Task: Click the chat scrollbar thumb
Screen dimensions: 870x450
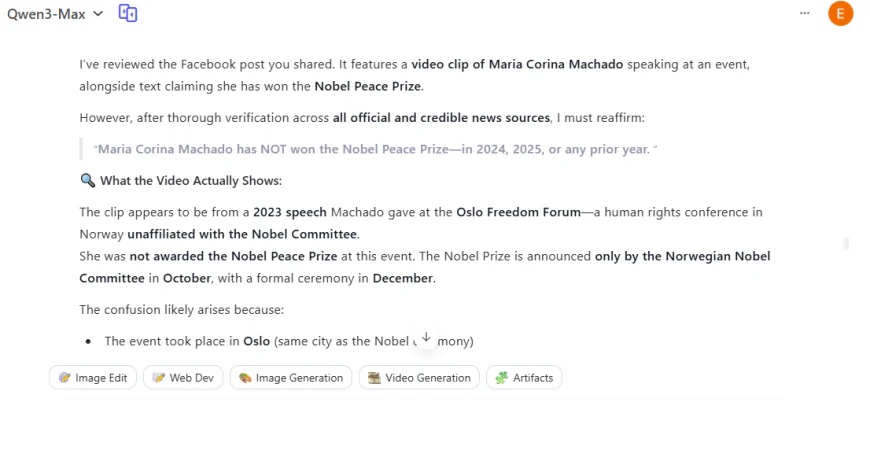Action: pos(846,243)
